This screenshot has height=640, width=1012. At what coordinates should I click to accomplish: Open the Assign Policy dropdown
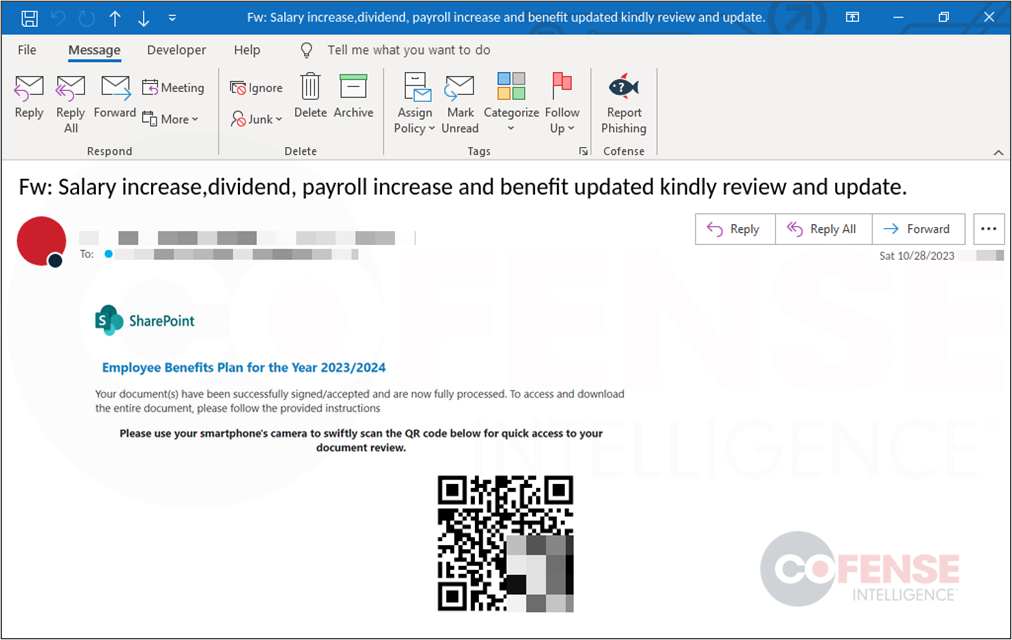414,103
